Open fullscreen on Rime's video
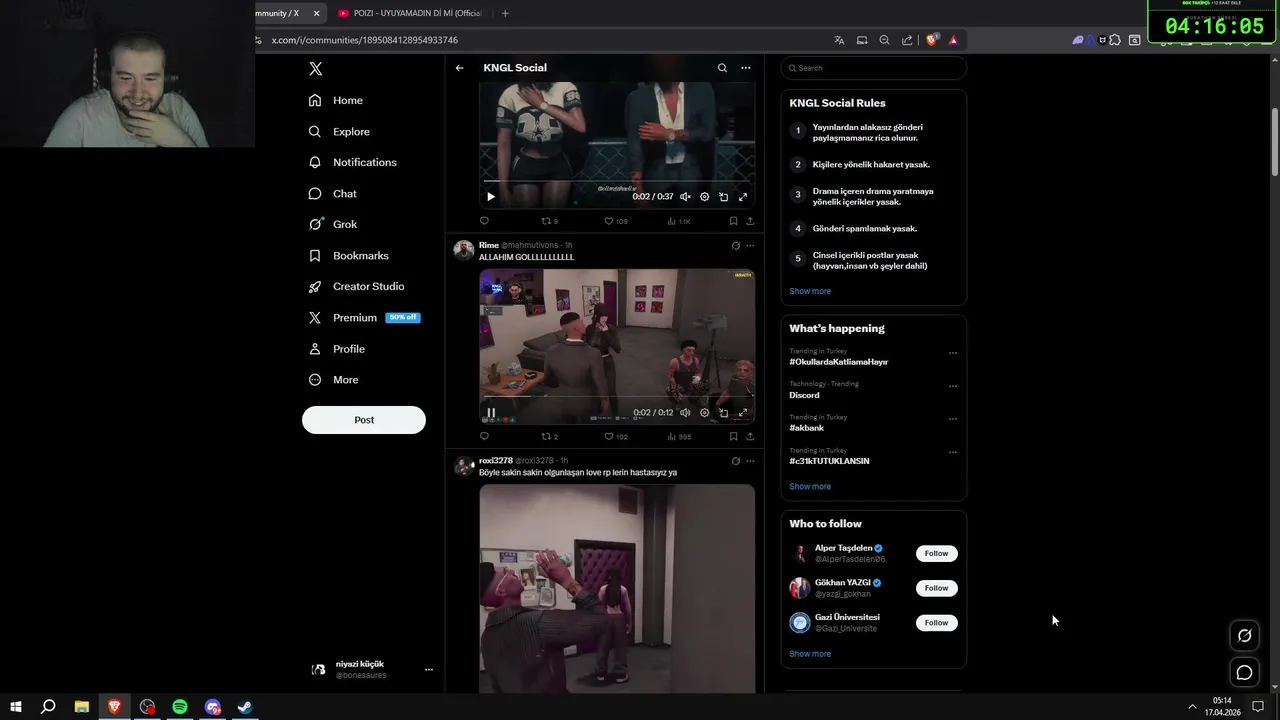1280x720 pixels. point(742,412)
